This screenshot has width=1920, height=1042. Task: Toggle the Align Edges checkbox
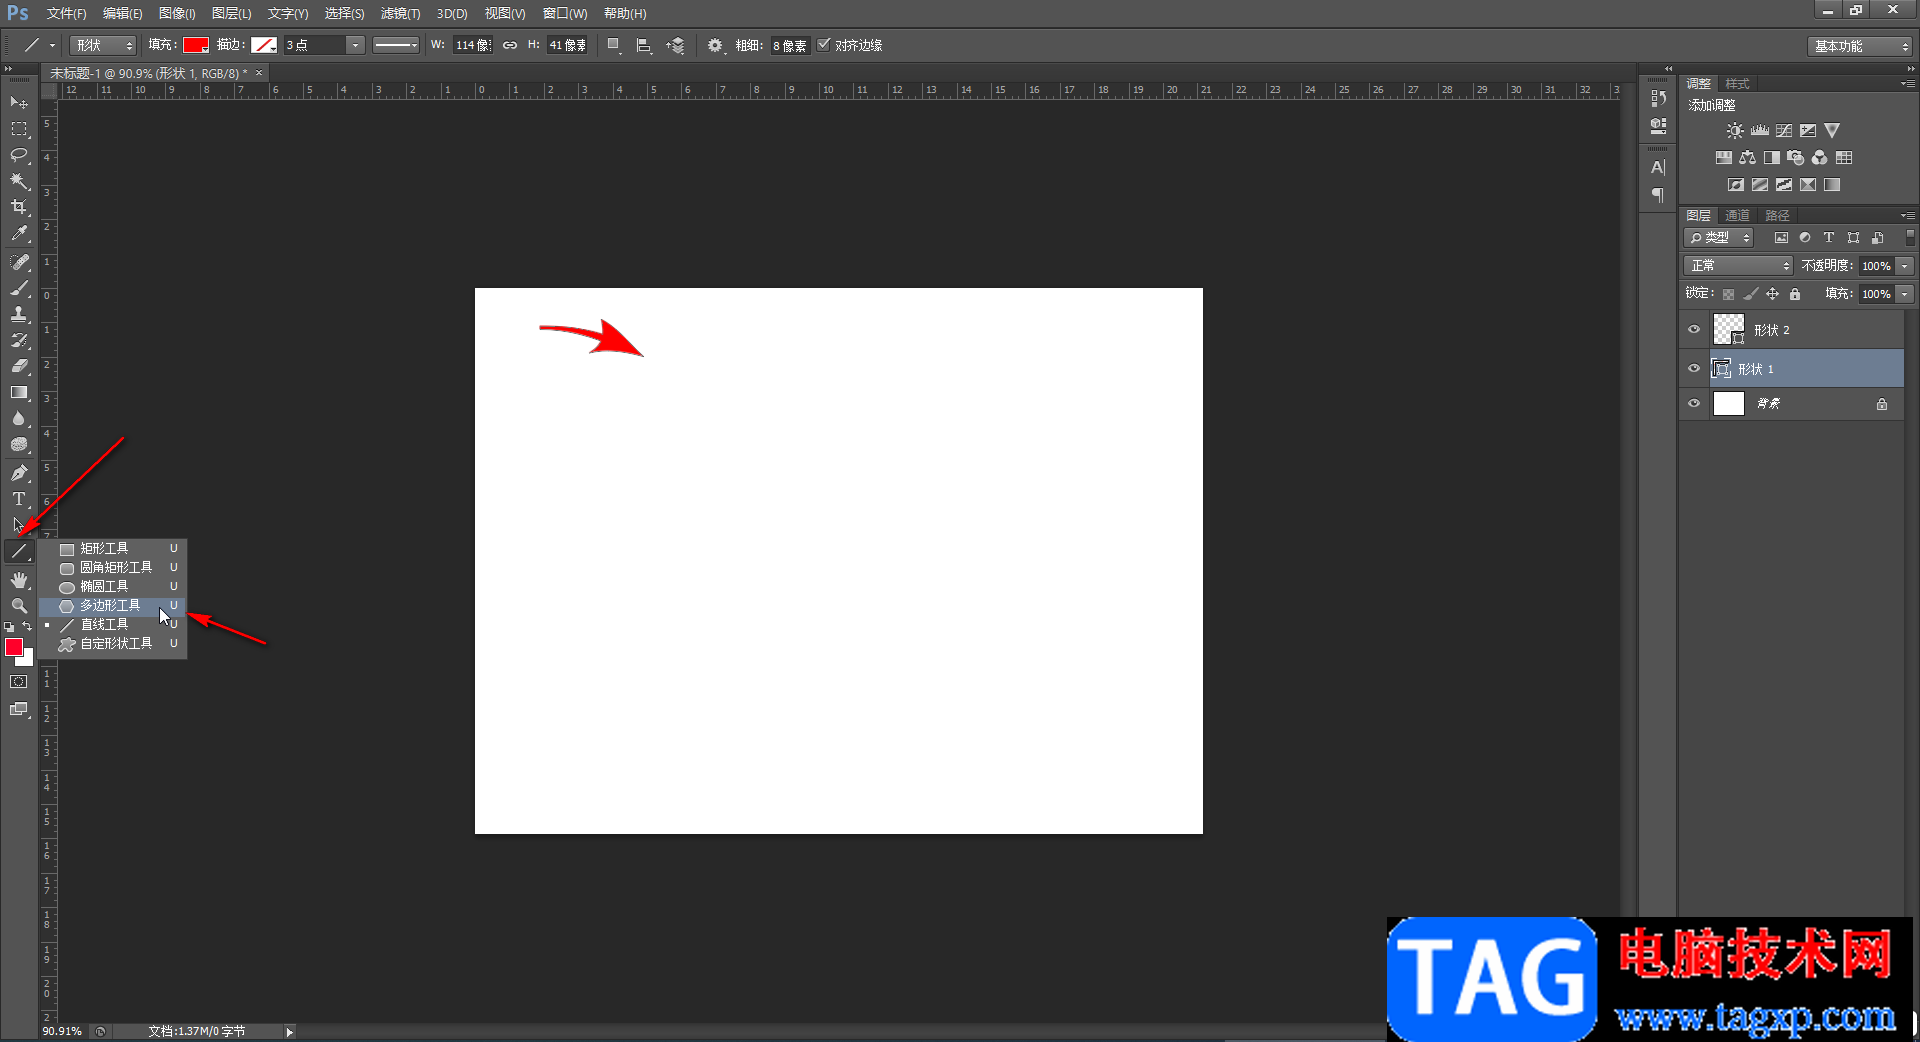click(x=824, y=45)
